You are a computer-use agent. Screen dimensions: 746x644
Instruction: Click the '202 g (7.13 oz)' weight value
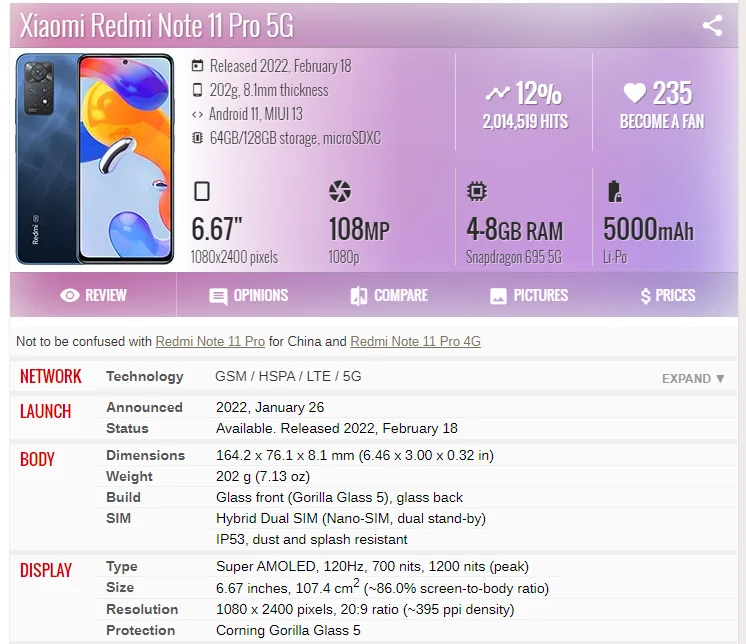(263, 476)
